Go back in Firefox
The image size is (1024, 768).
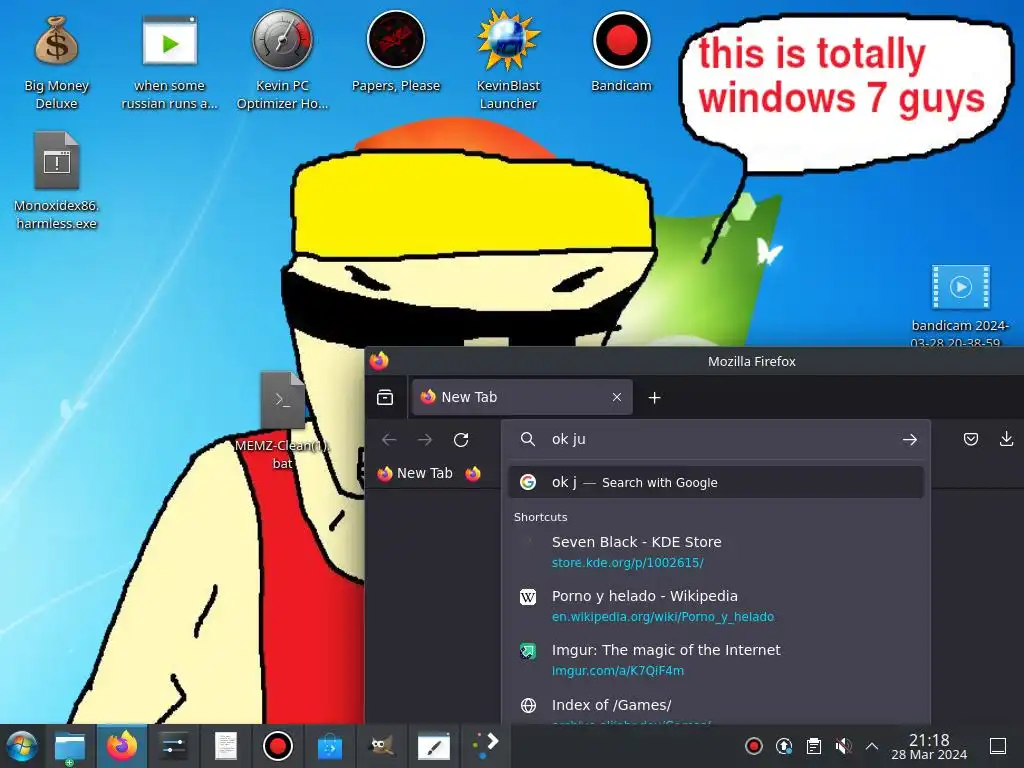pos(389,440)
